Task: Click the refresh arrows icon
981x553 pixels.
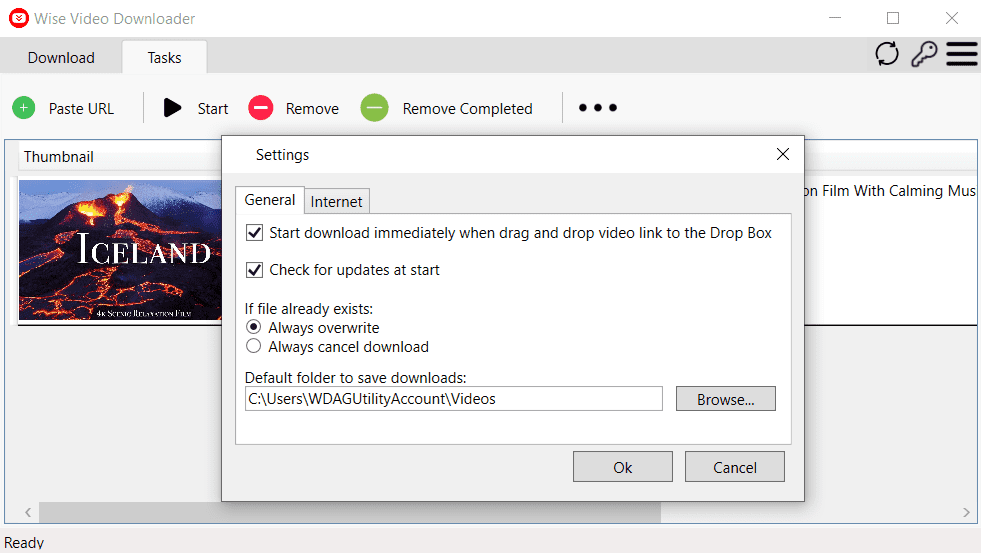Action: coord(887,54)
